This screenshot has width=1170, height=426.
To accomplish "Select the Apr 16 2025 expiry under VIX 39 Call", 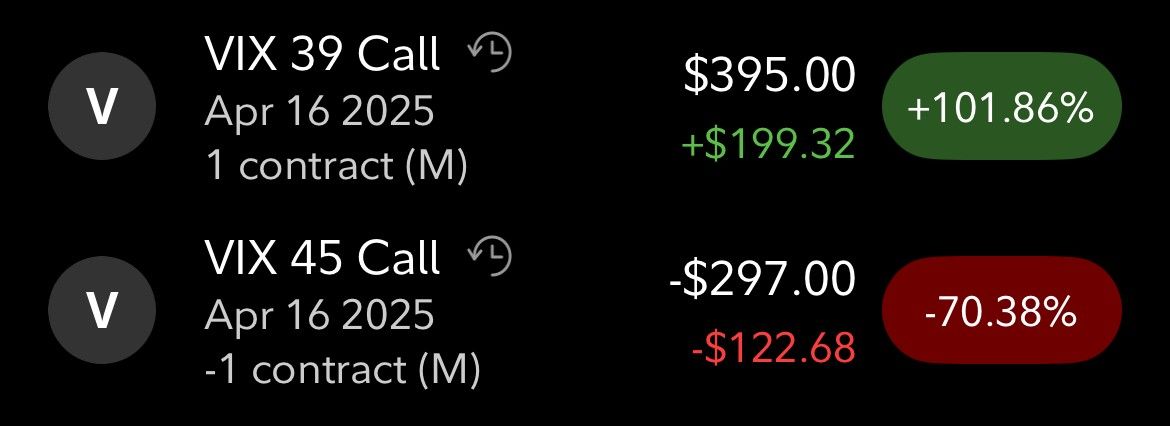I will point(319,111).
